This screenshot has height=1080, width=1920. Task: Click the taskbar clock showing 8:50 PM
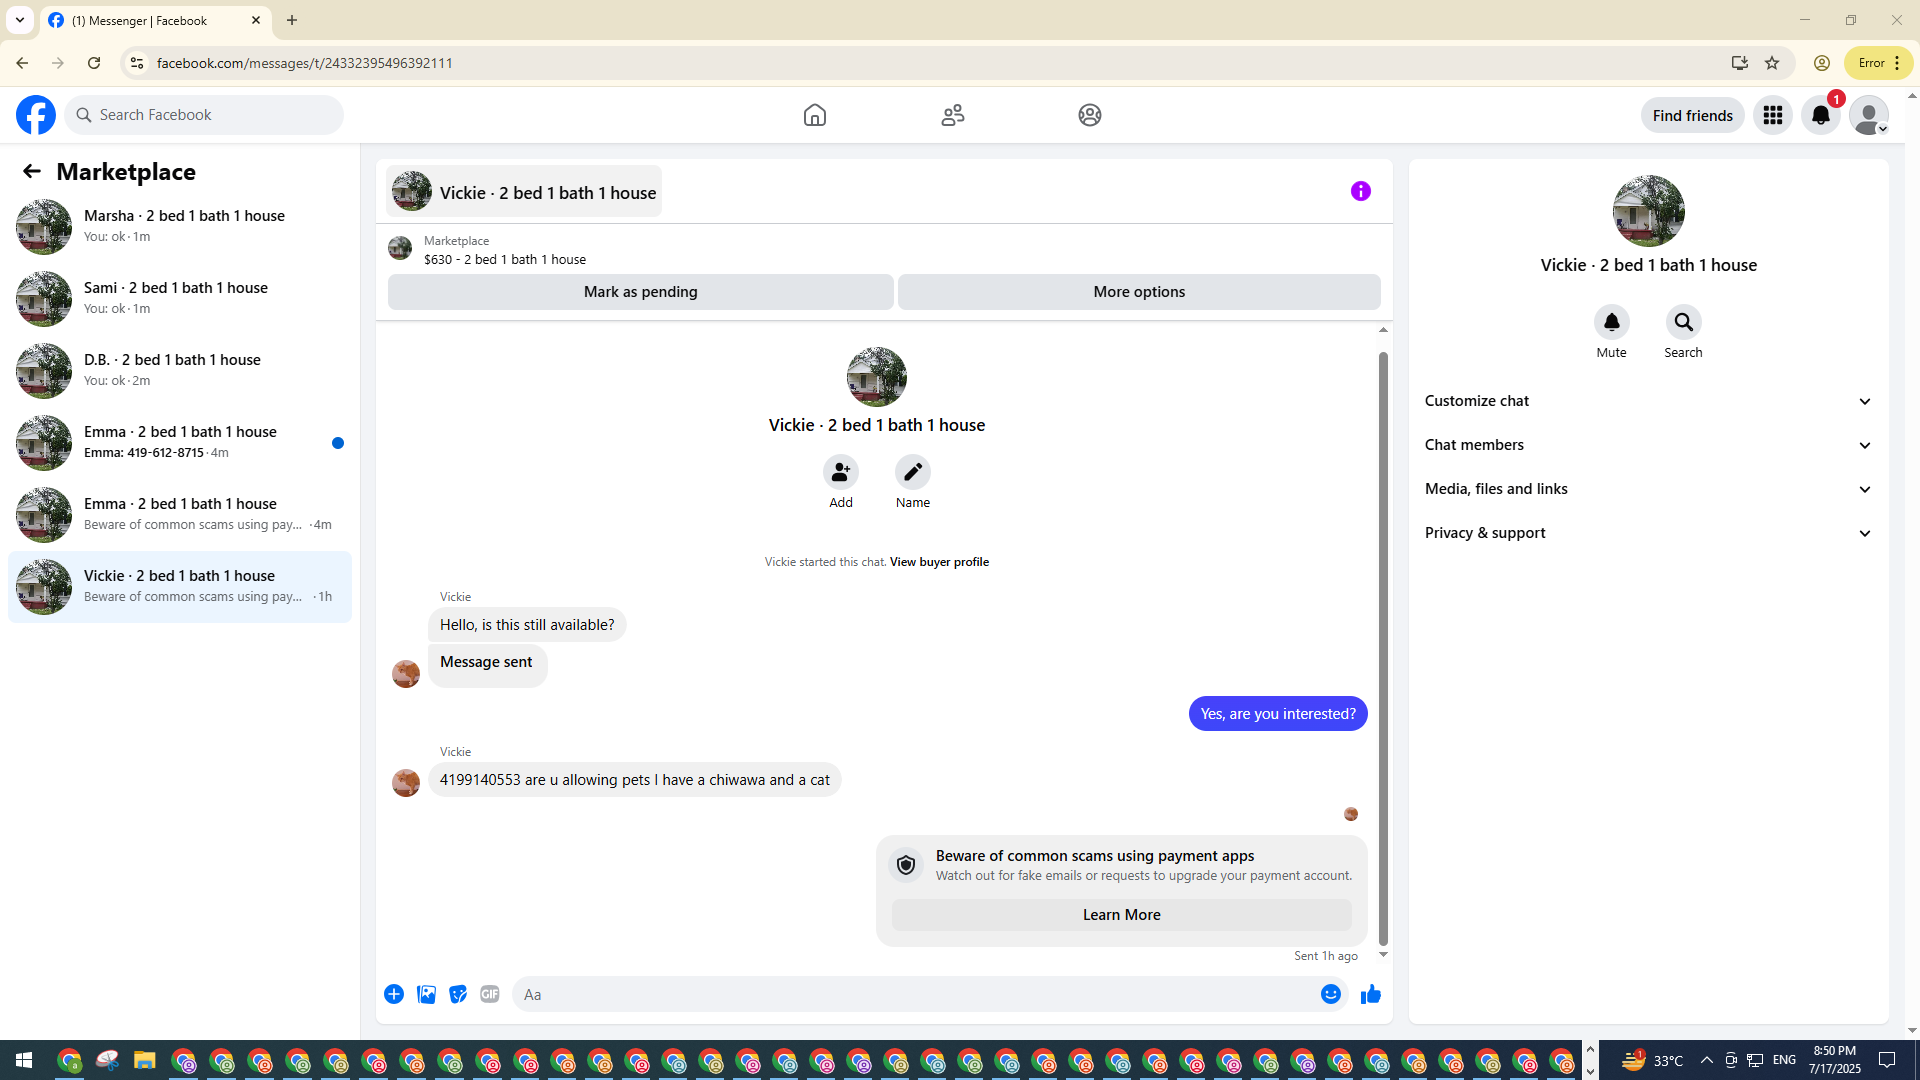1835,1060
